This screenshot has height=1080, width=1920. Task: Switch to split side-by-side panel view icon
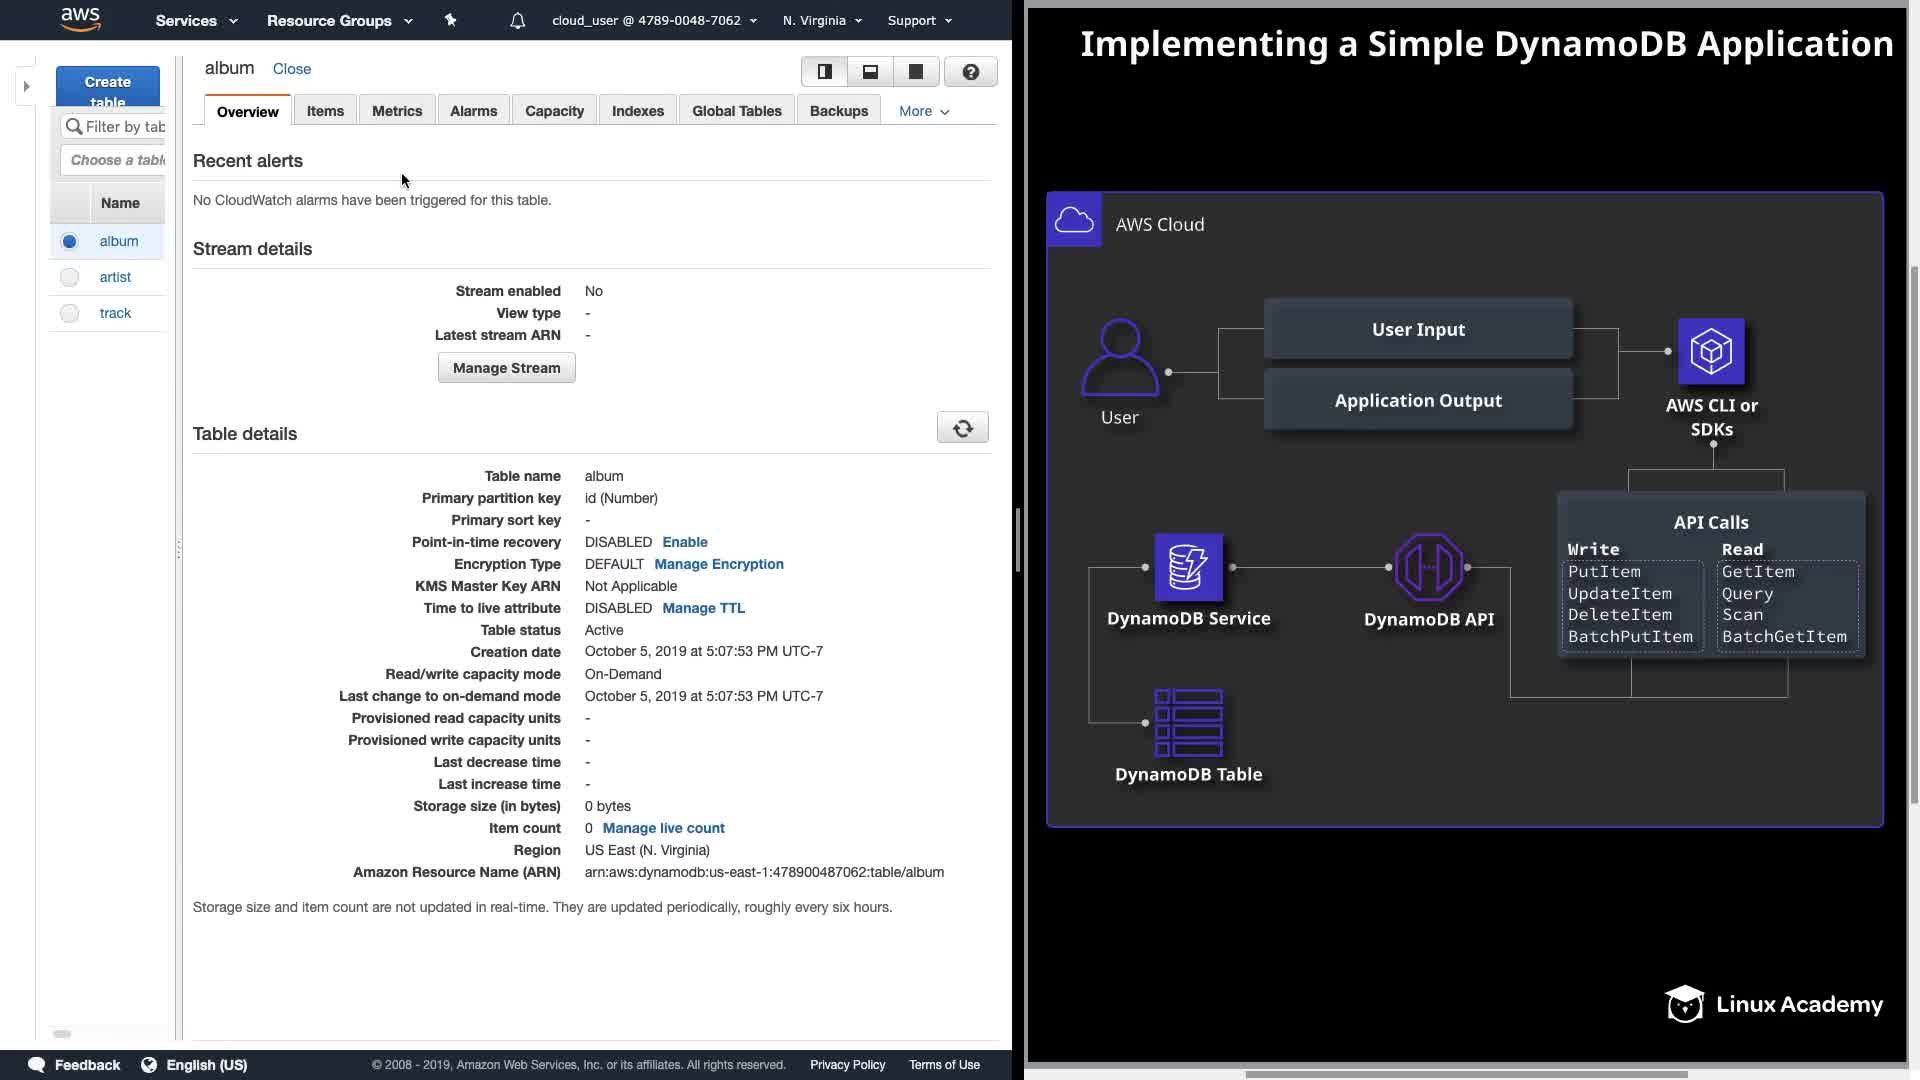[x=824, y=72]
